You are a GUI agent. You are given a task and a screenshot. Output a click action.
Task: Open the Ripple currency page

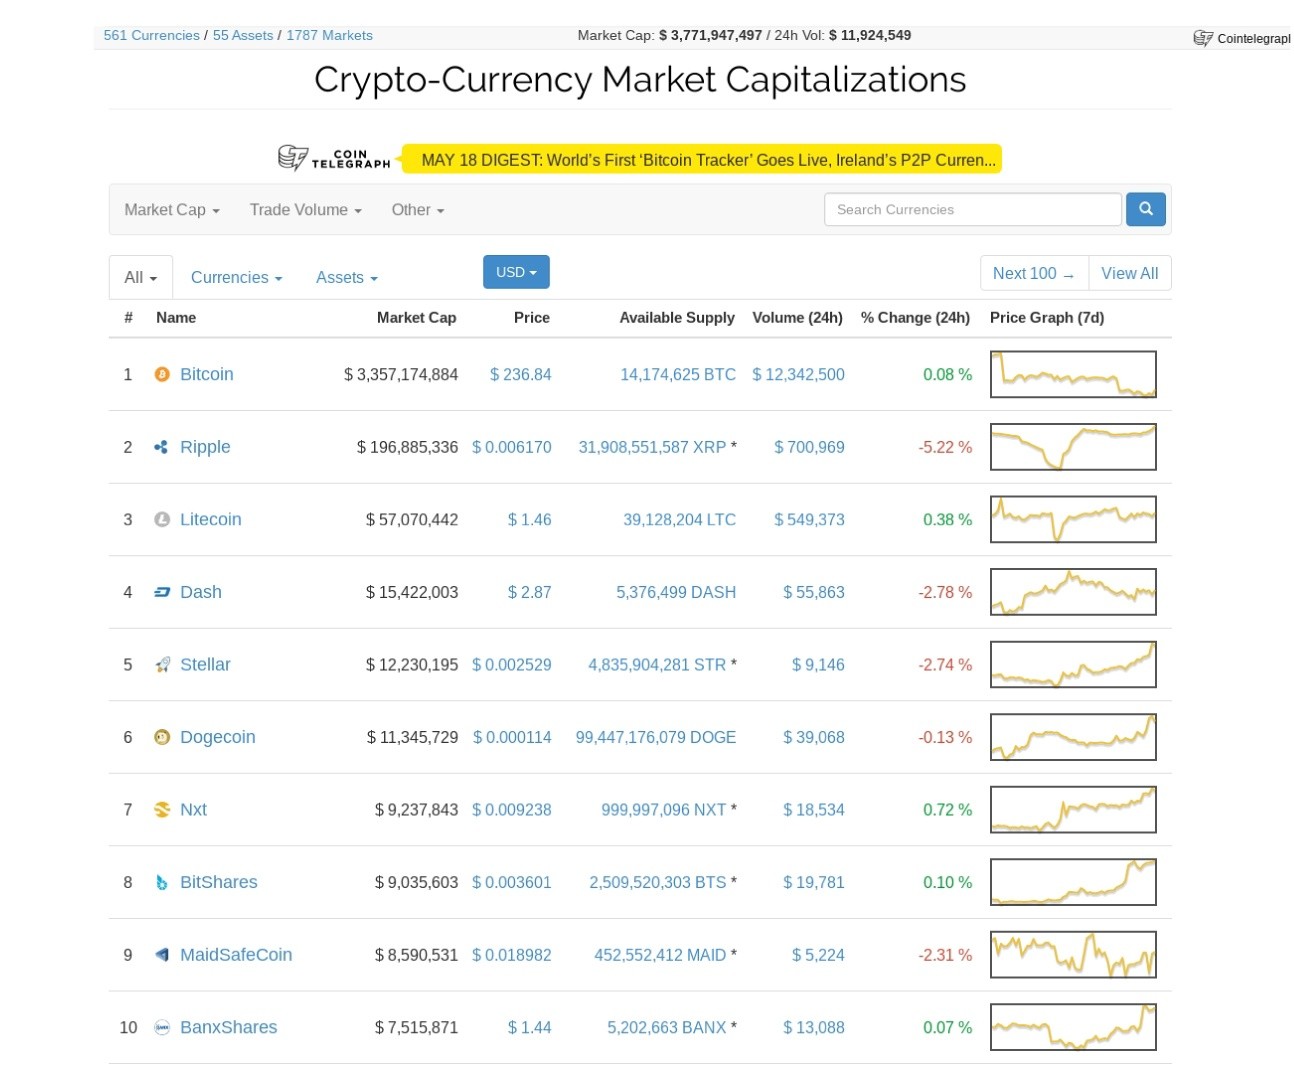[205, 447]
